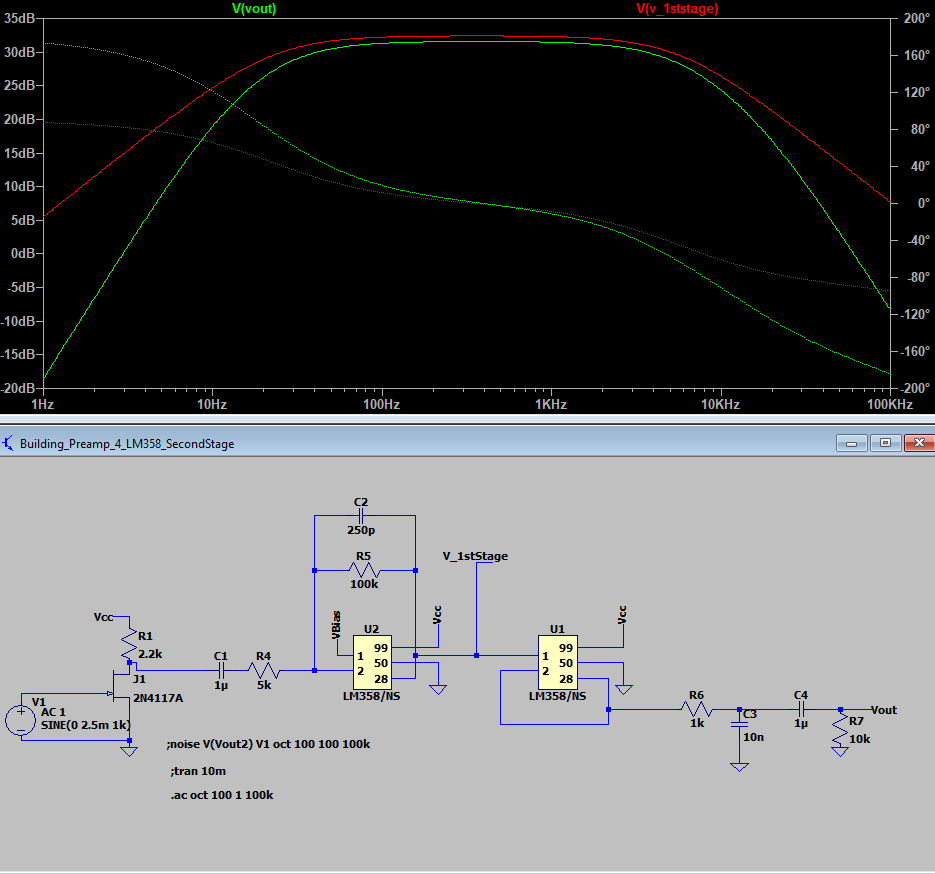Click the ground symbol beside U1

coord(624,690)
